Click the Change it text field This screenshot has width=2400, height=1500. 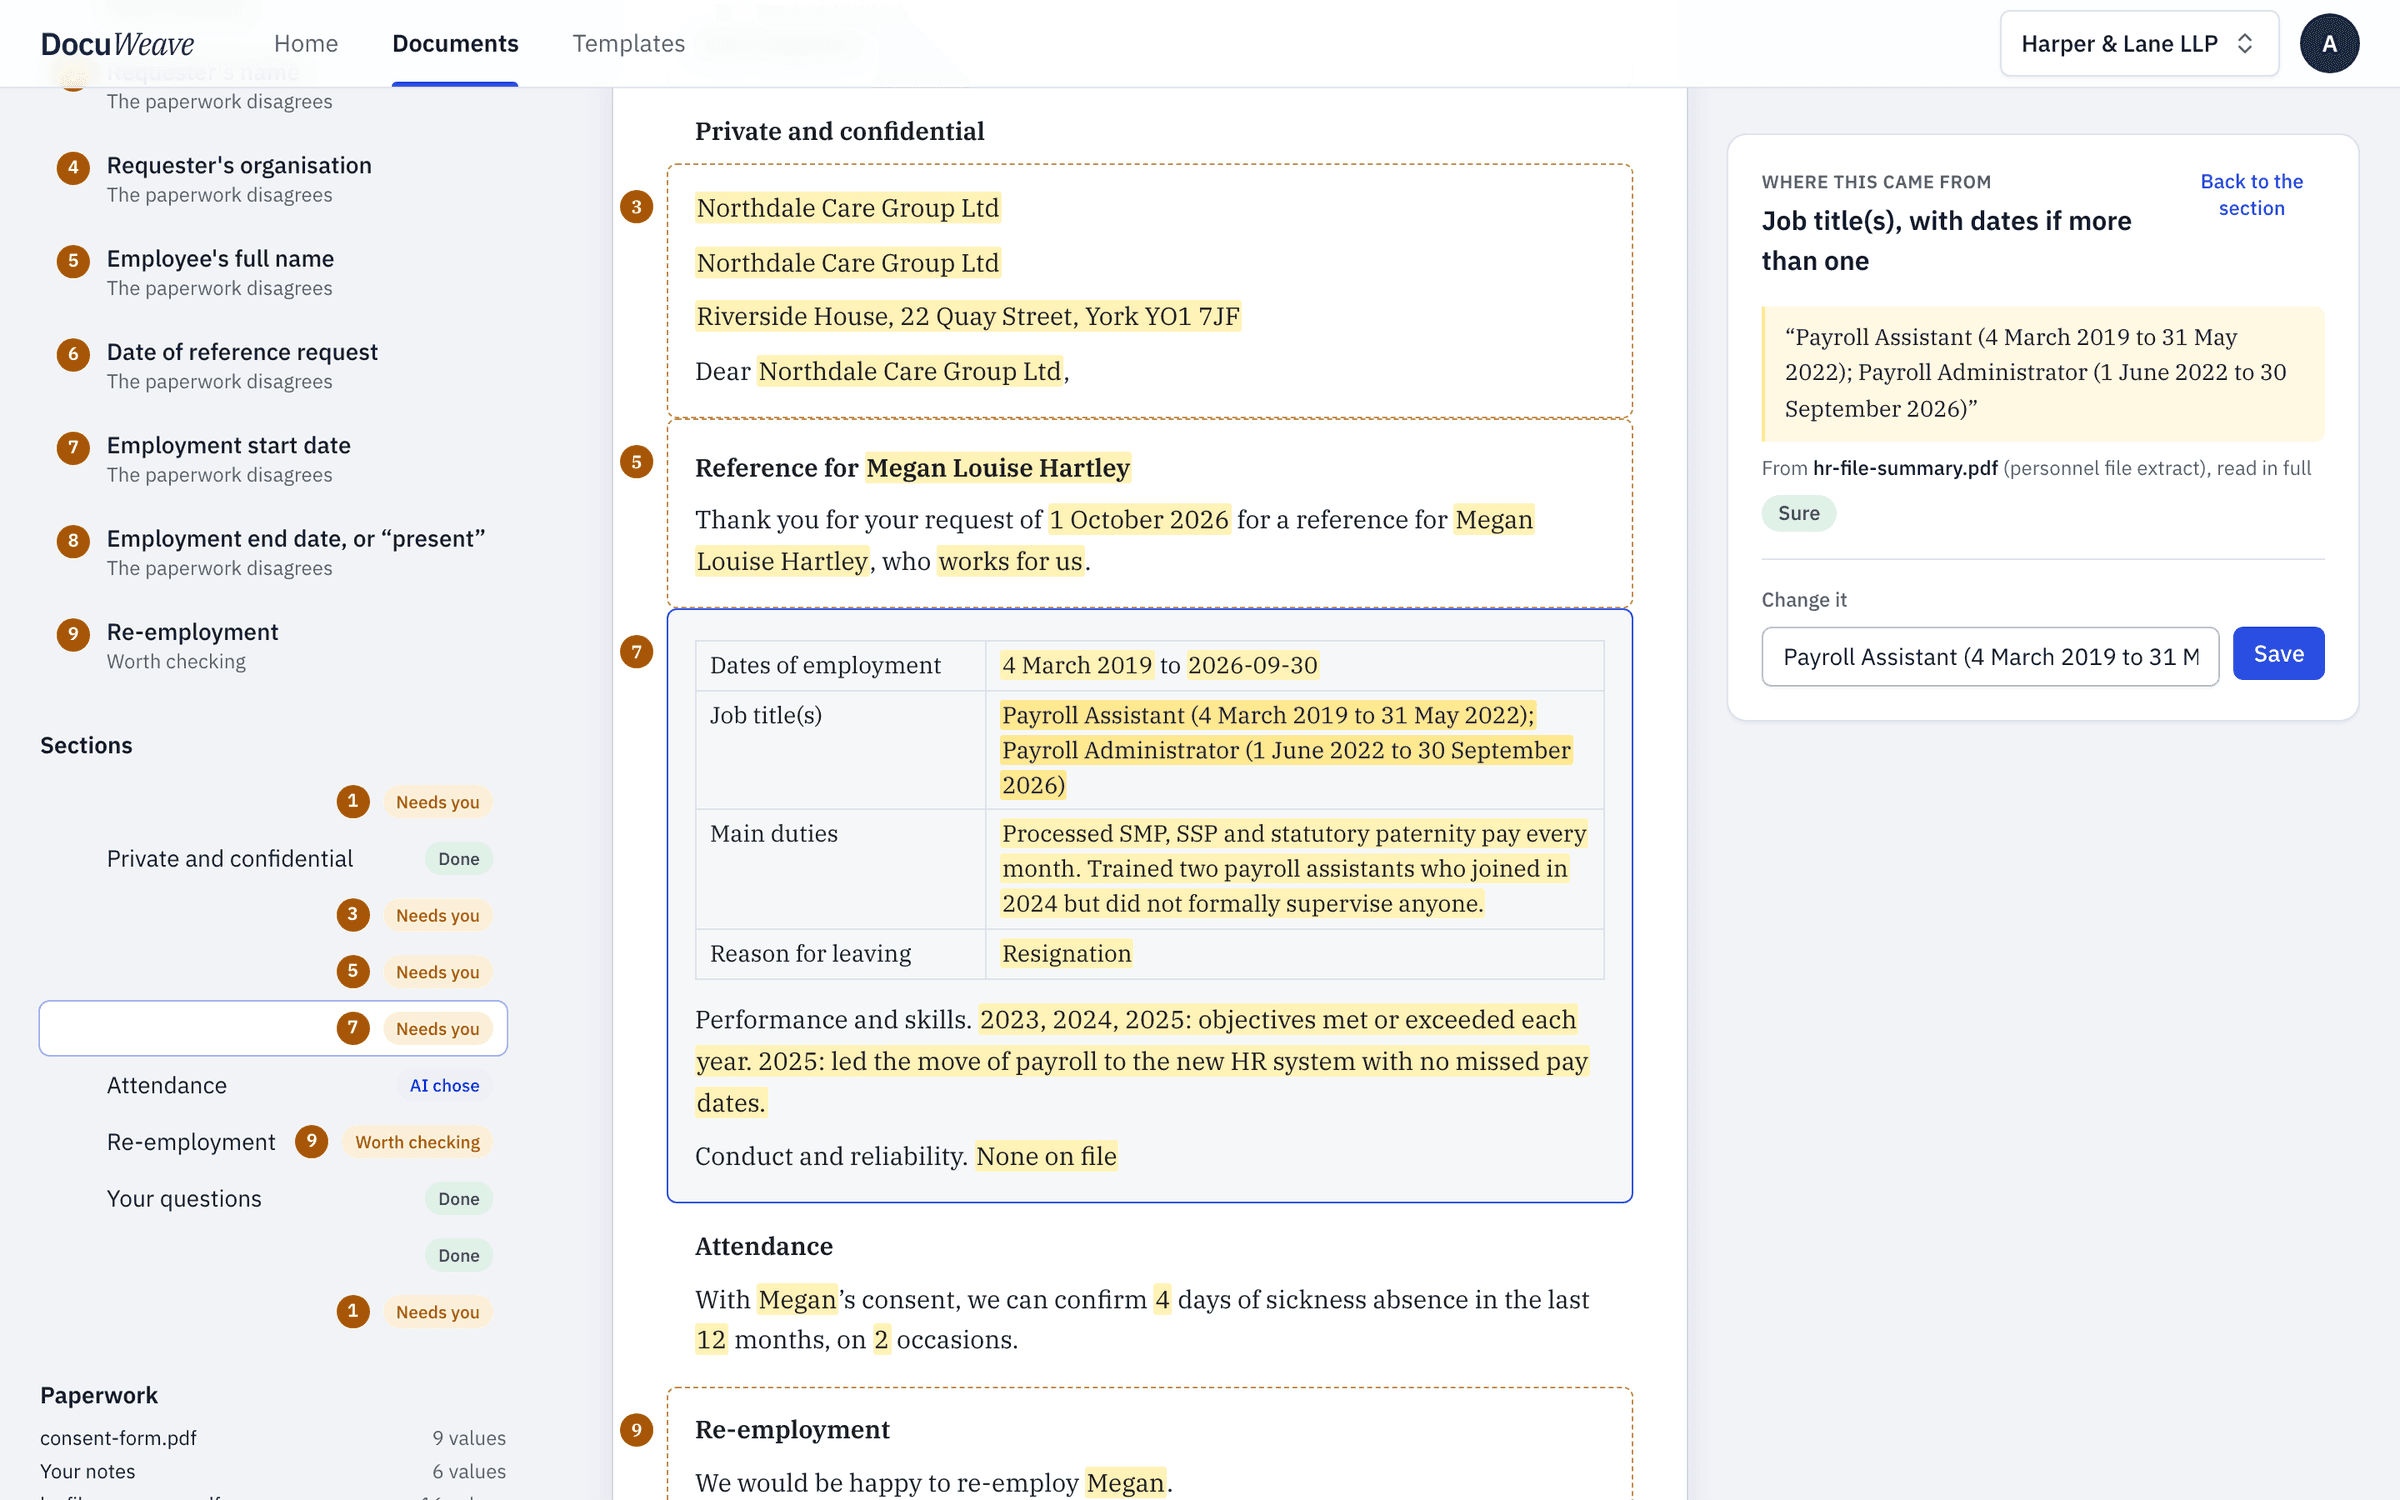1990,657
